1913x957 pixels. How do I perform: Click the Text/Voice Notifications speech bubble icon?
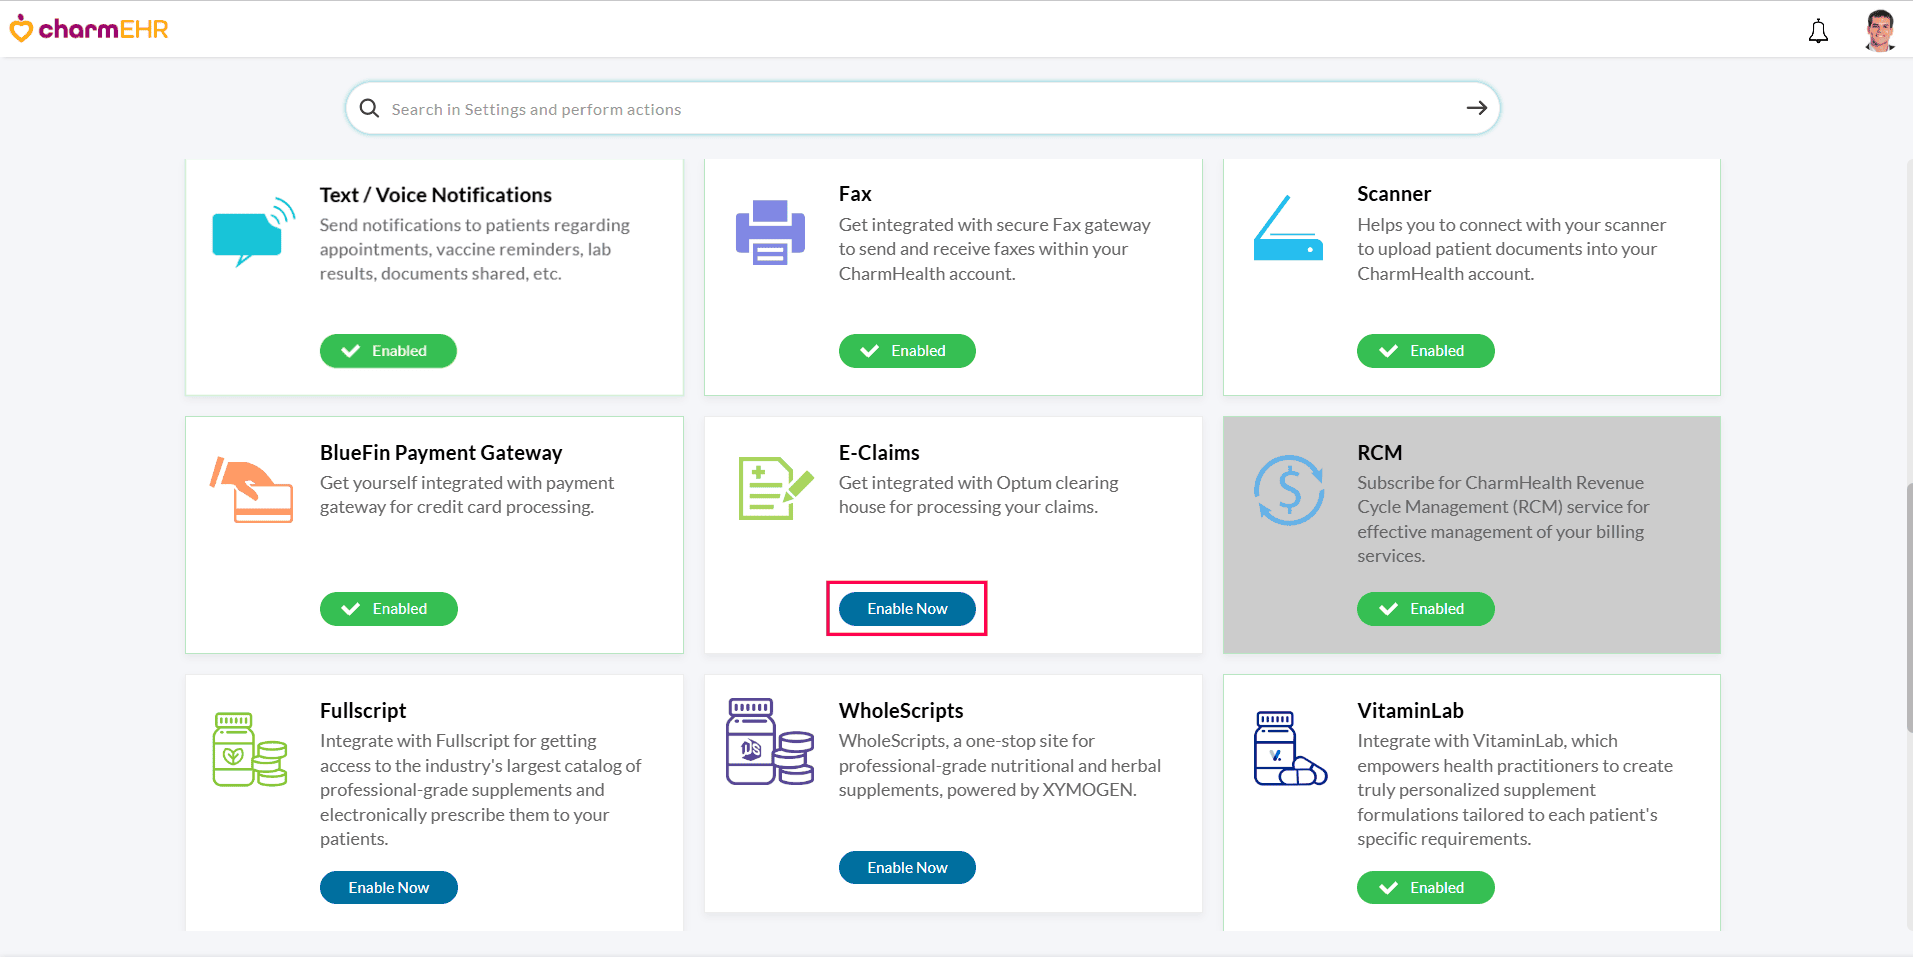pos(251,234)
